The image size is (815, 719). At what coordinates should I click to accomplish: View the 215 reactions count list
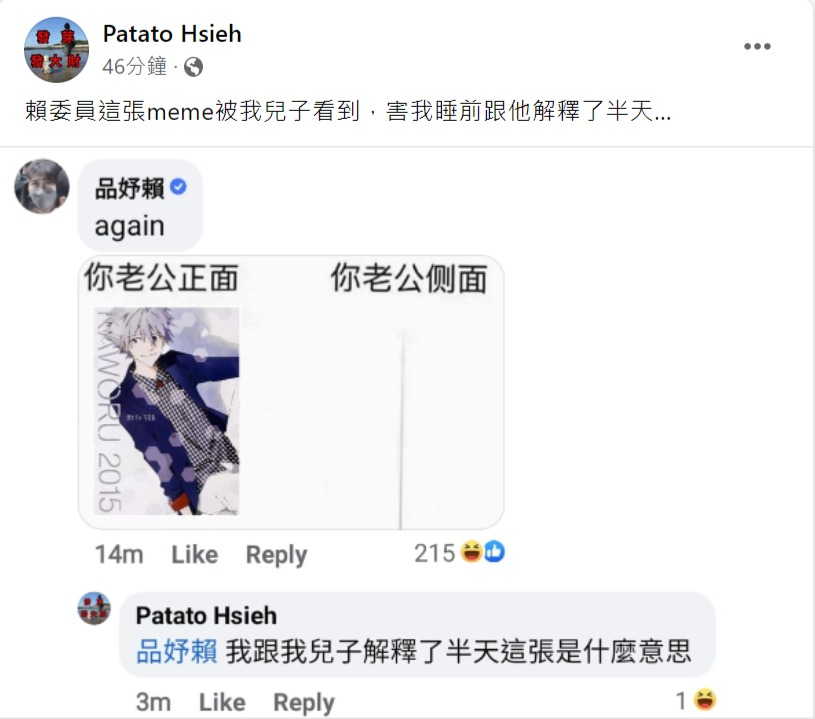click(434, 553)
